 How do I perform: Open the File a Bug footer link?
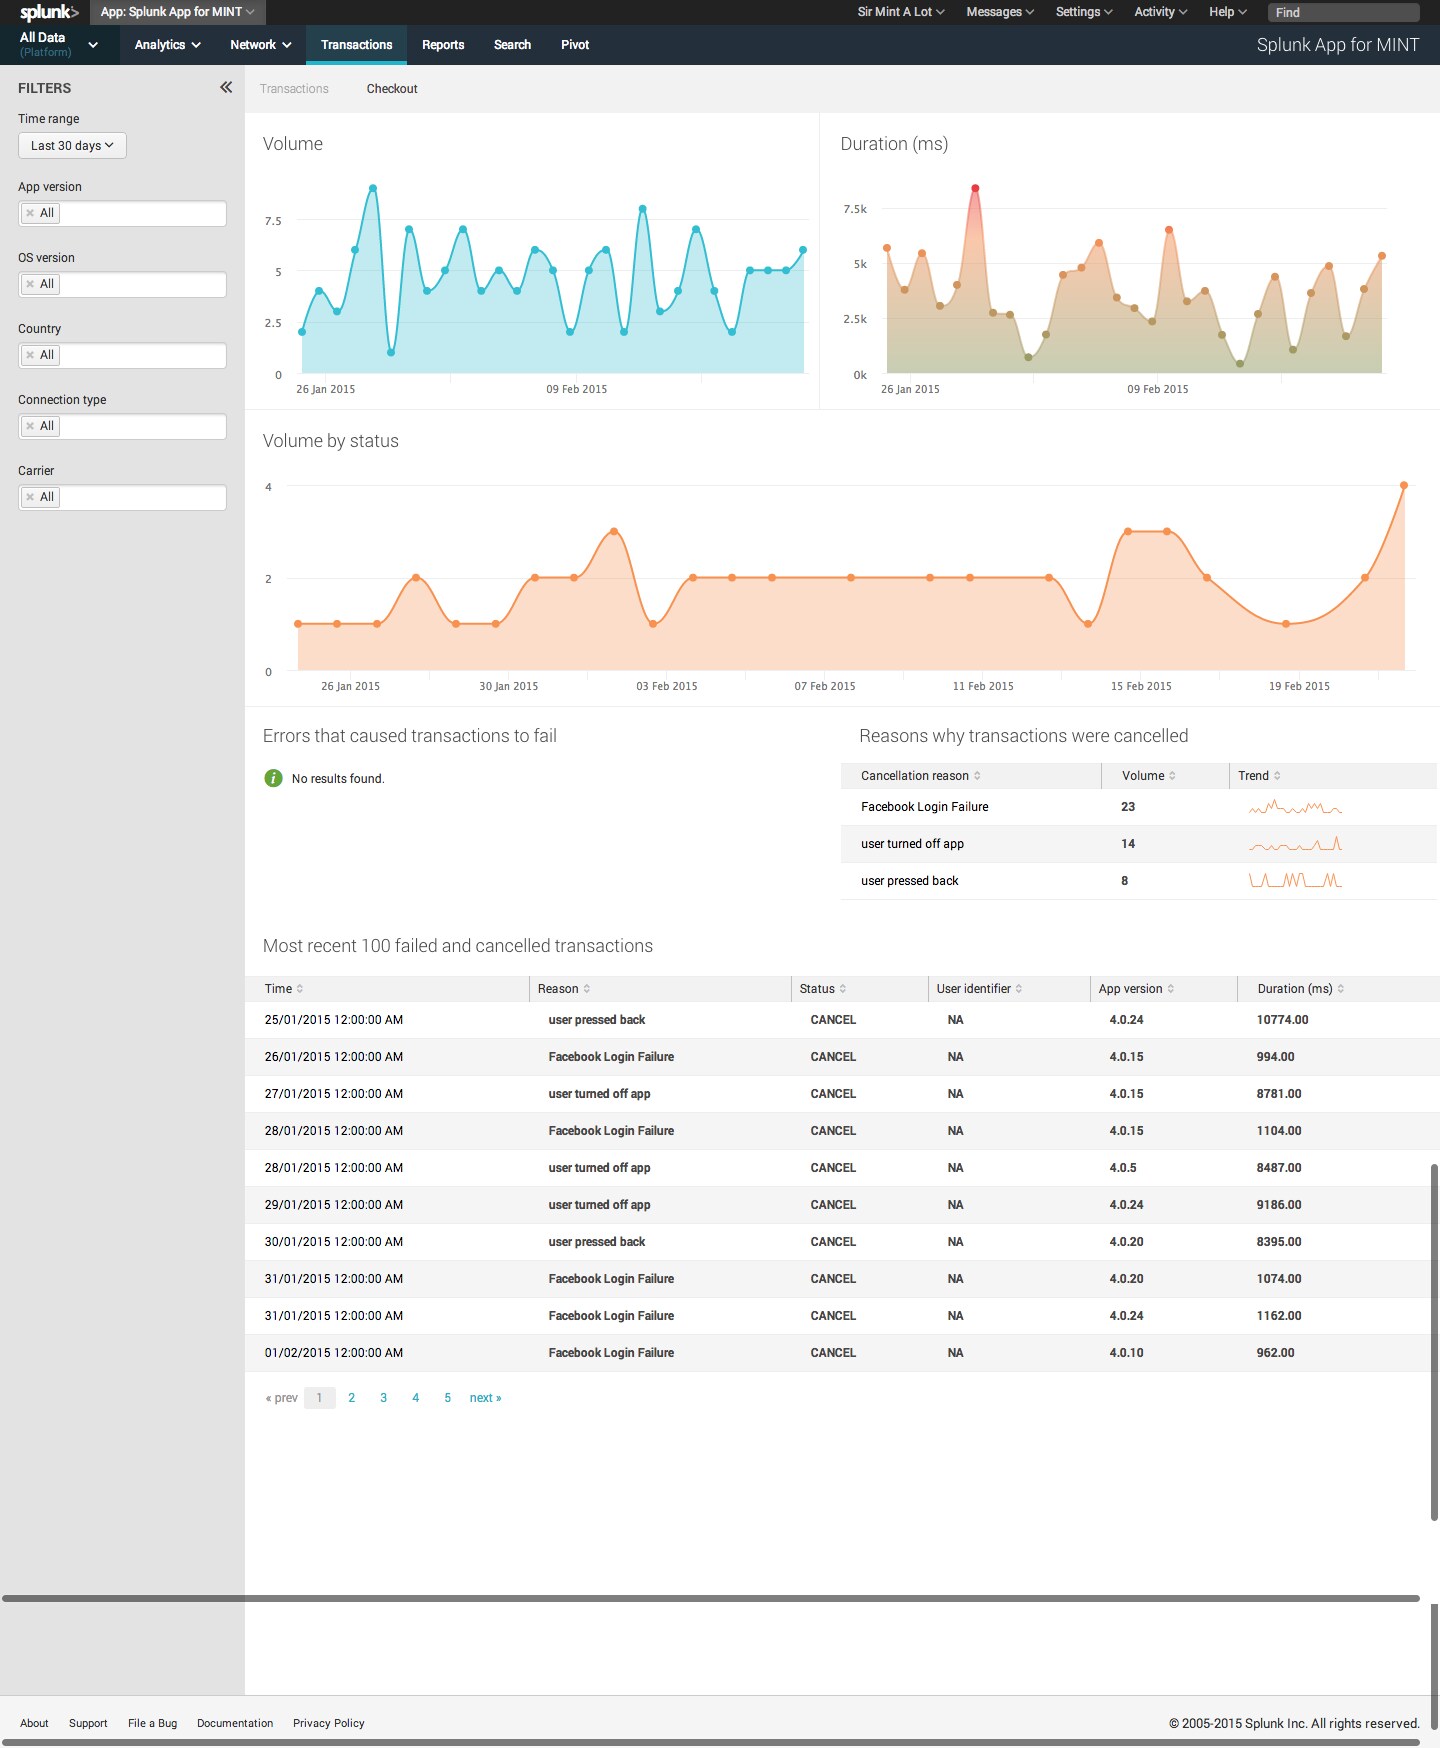[x=153, y=1723]
